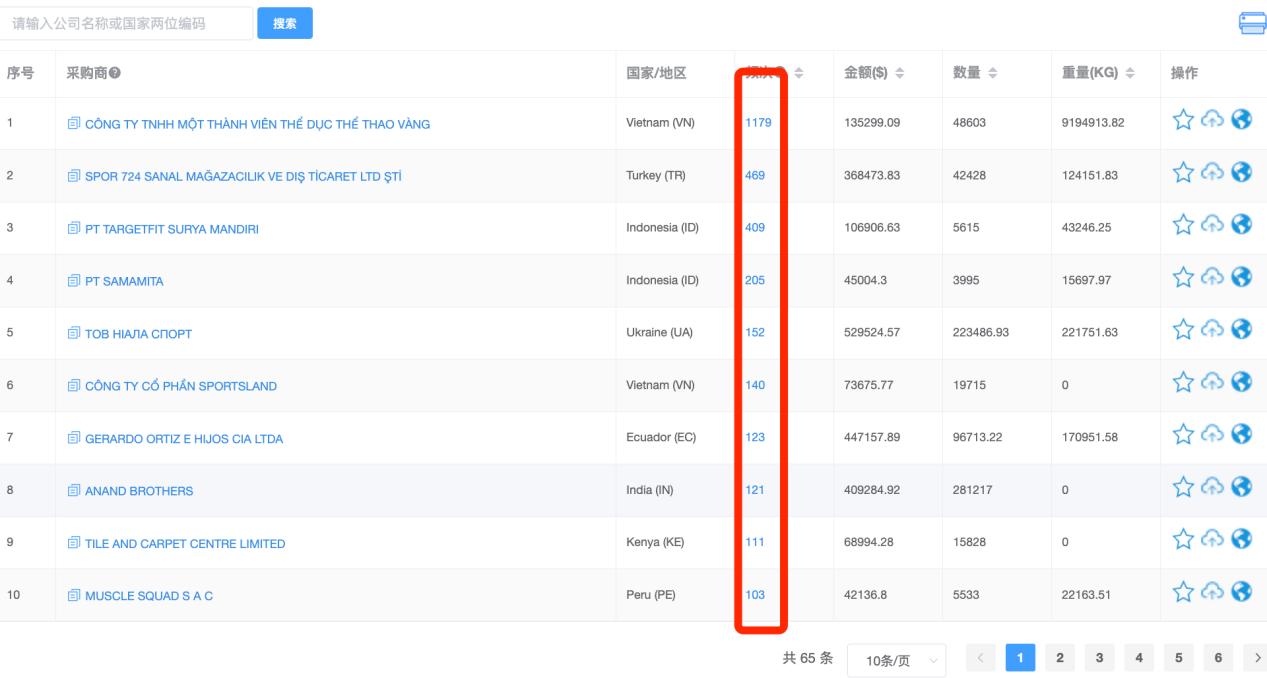Open globe icon for CÔNG TY CỔ PHẦN SPORTSLAND
Image resolution: width=1267 pixels, height=678 pixels.
pyautogui.click(x=1243, y=382)
